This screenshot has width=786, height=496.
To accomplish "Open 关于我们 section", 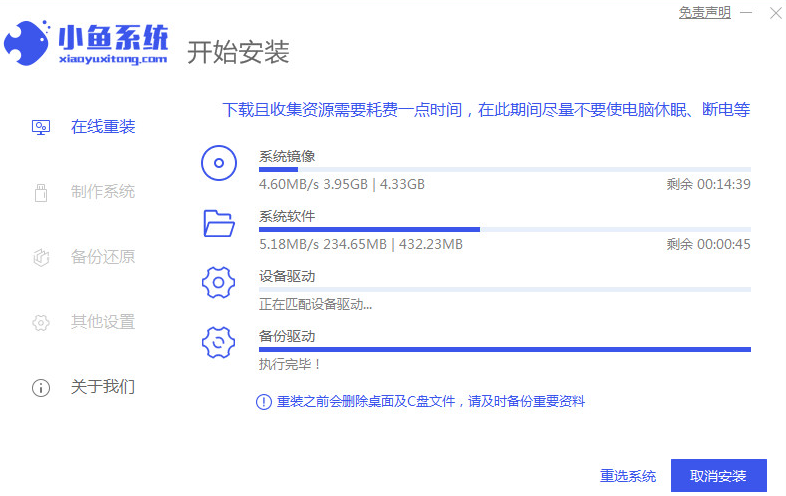I will click(x=103, y=387).
